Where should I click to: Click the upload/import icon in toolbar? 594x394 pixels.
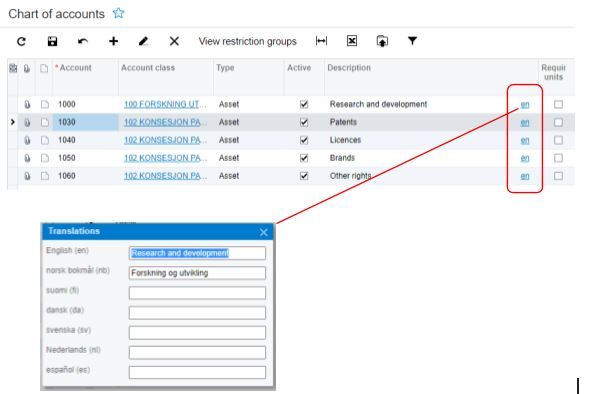point(382,41)
